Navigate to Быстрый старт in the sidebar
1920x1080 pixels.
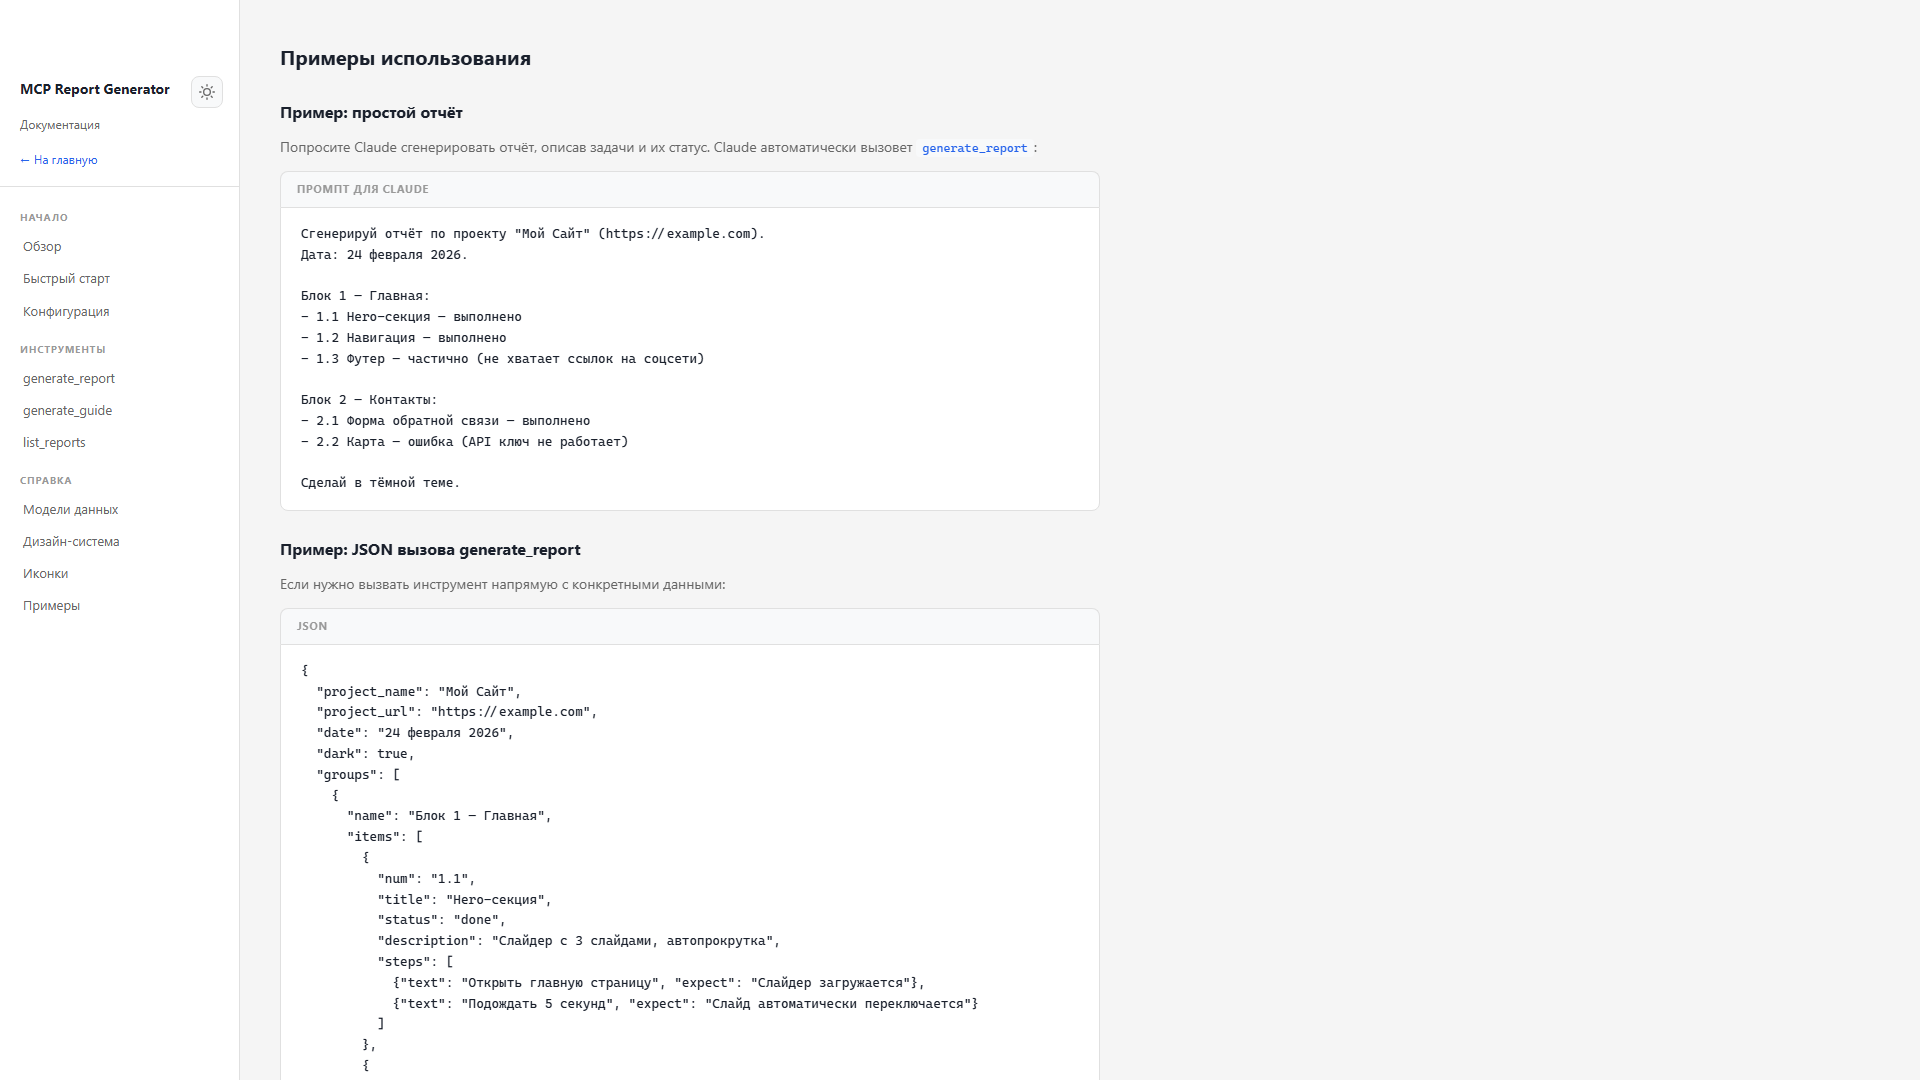pos(66,279)
